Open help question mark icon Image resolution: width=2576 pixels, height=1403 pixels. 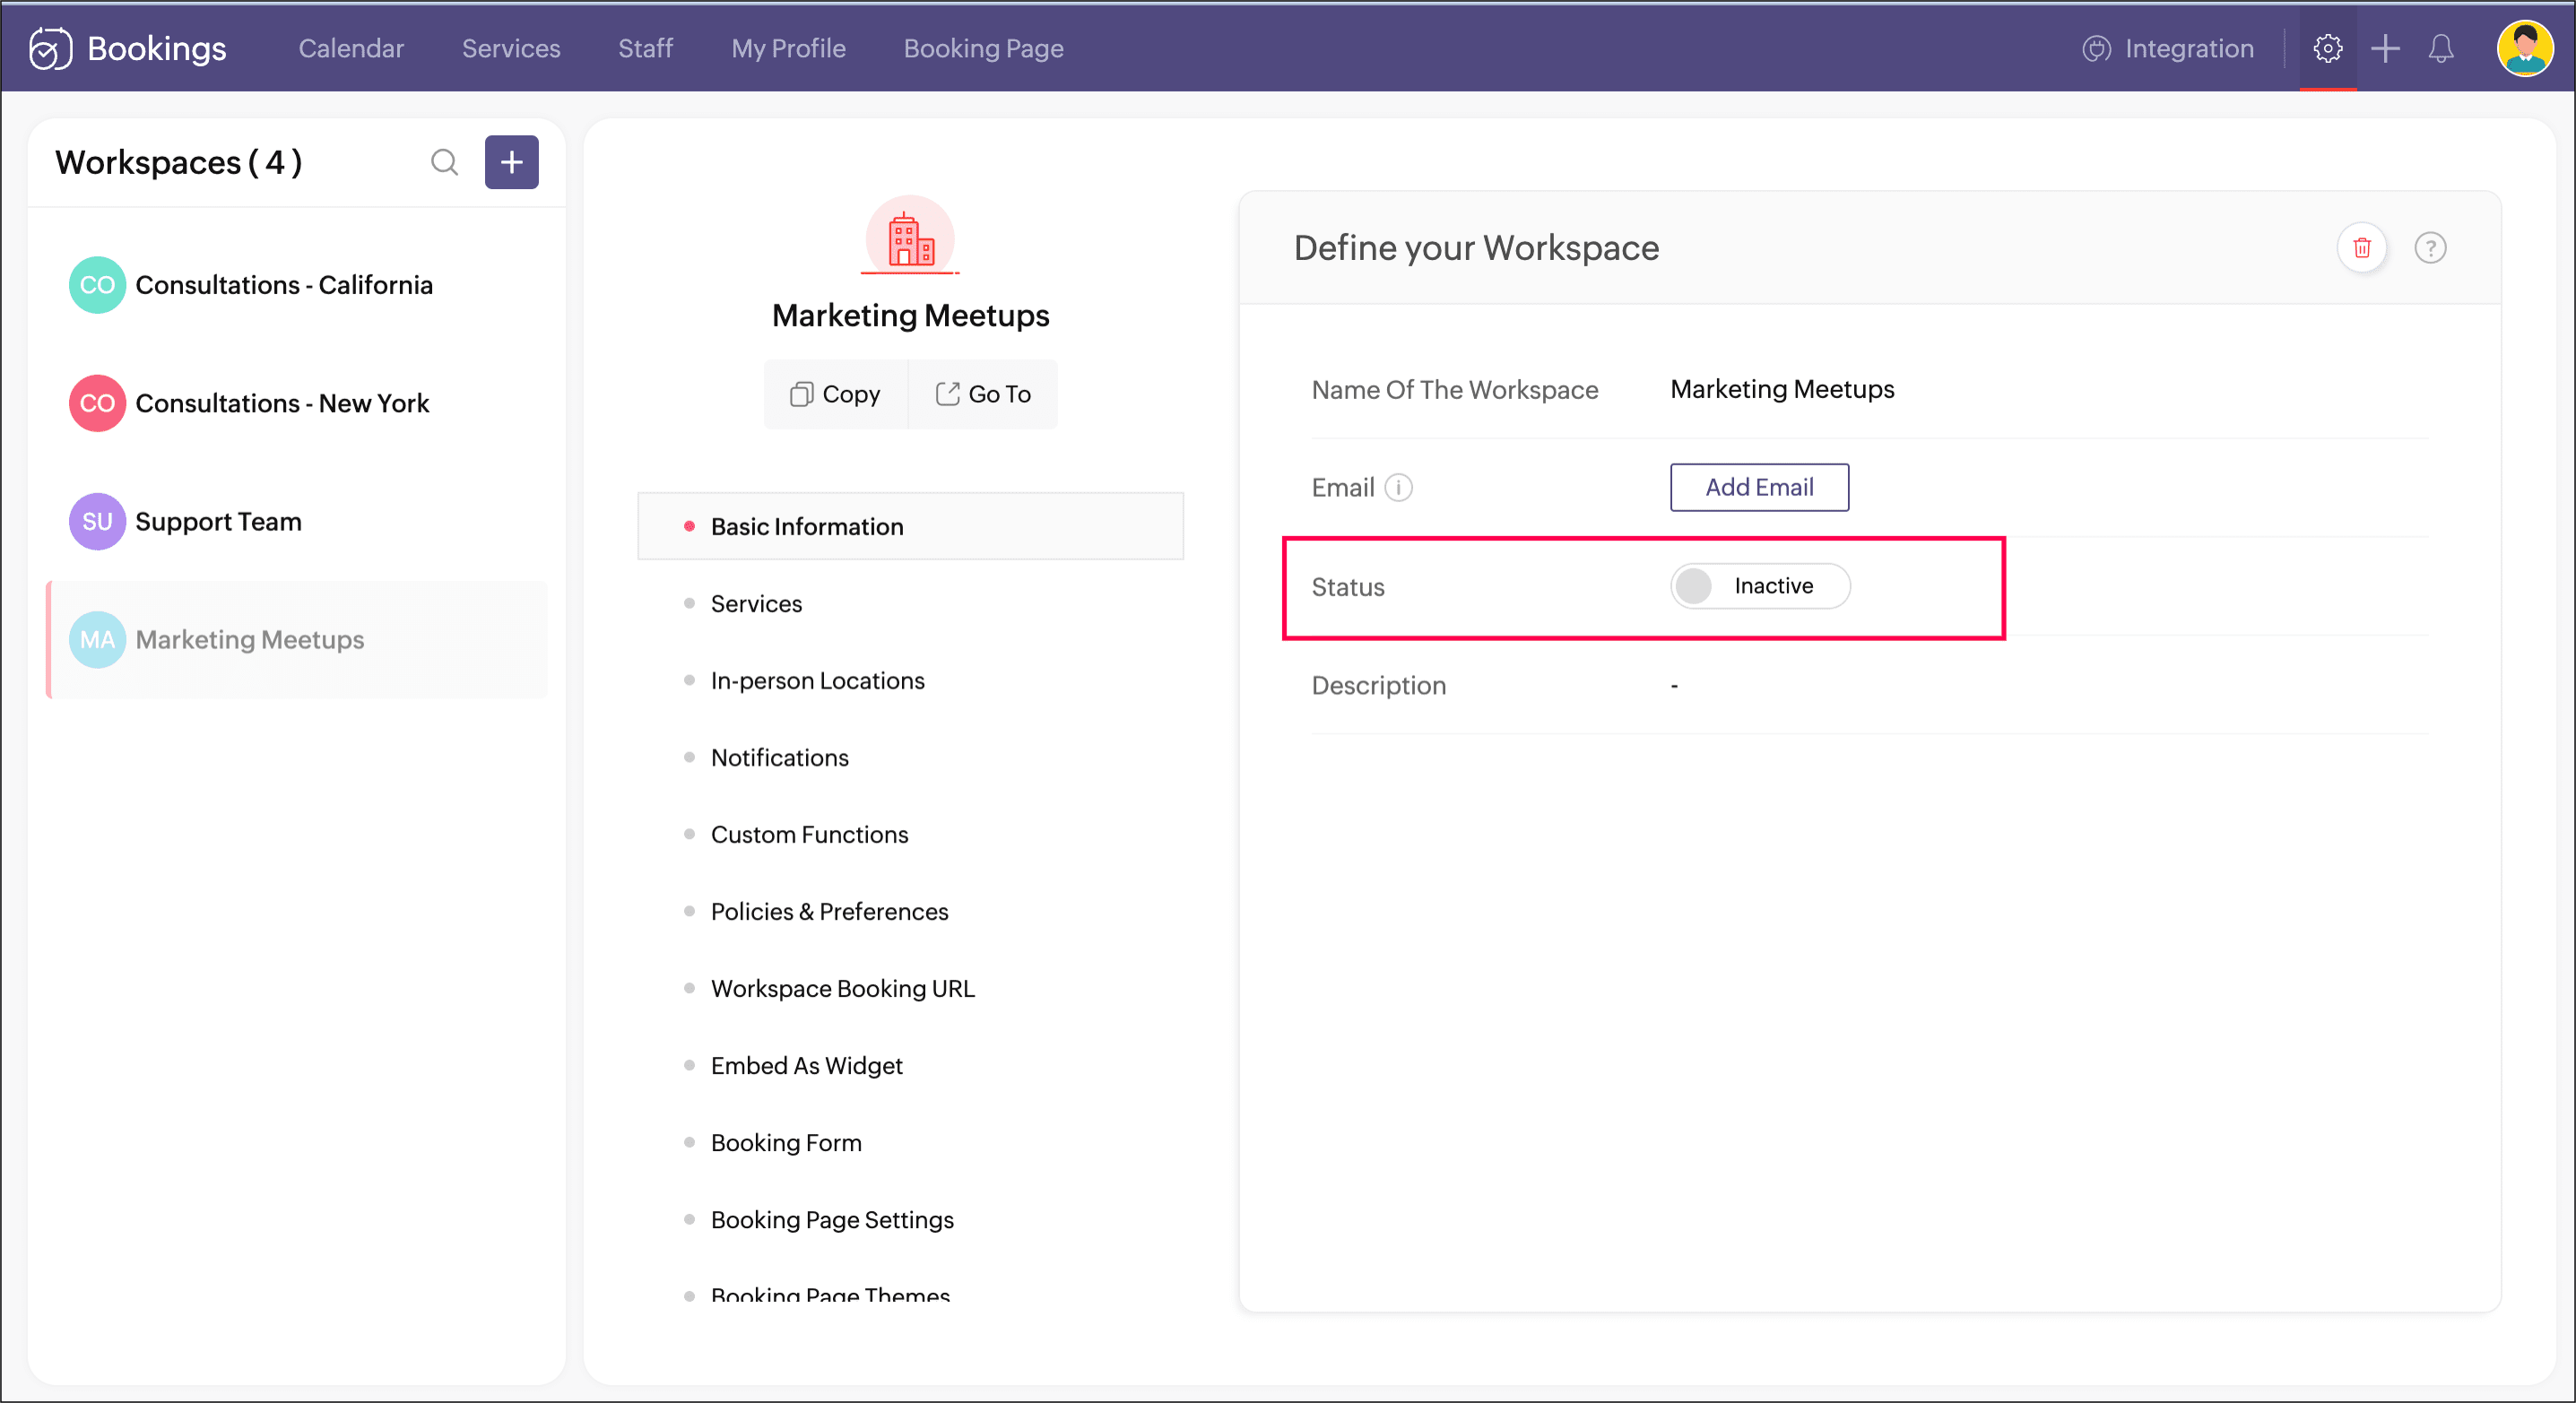(x=2430, y=247)
